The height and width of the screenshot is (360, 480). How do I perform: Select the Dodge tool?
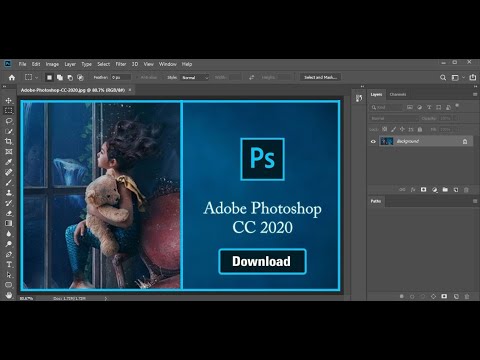9,244
